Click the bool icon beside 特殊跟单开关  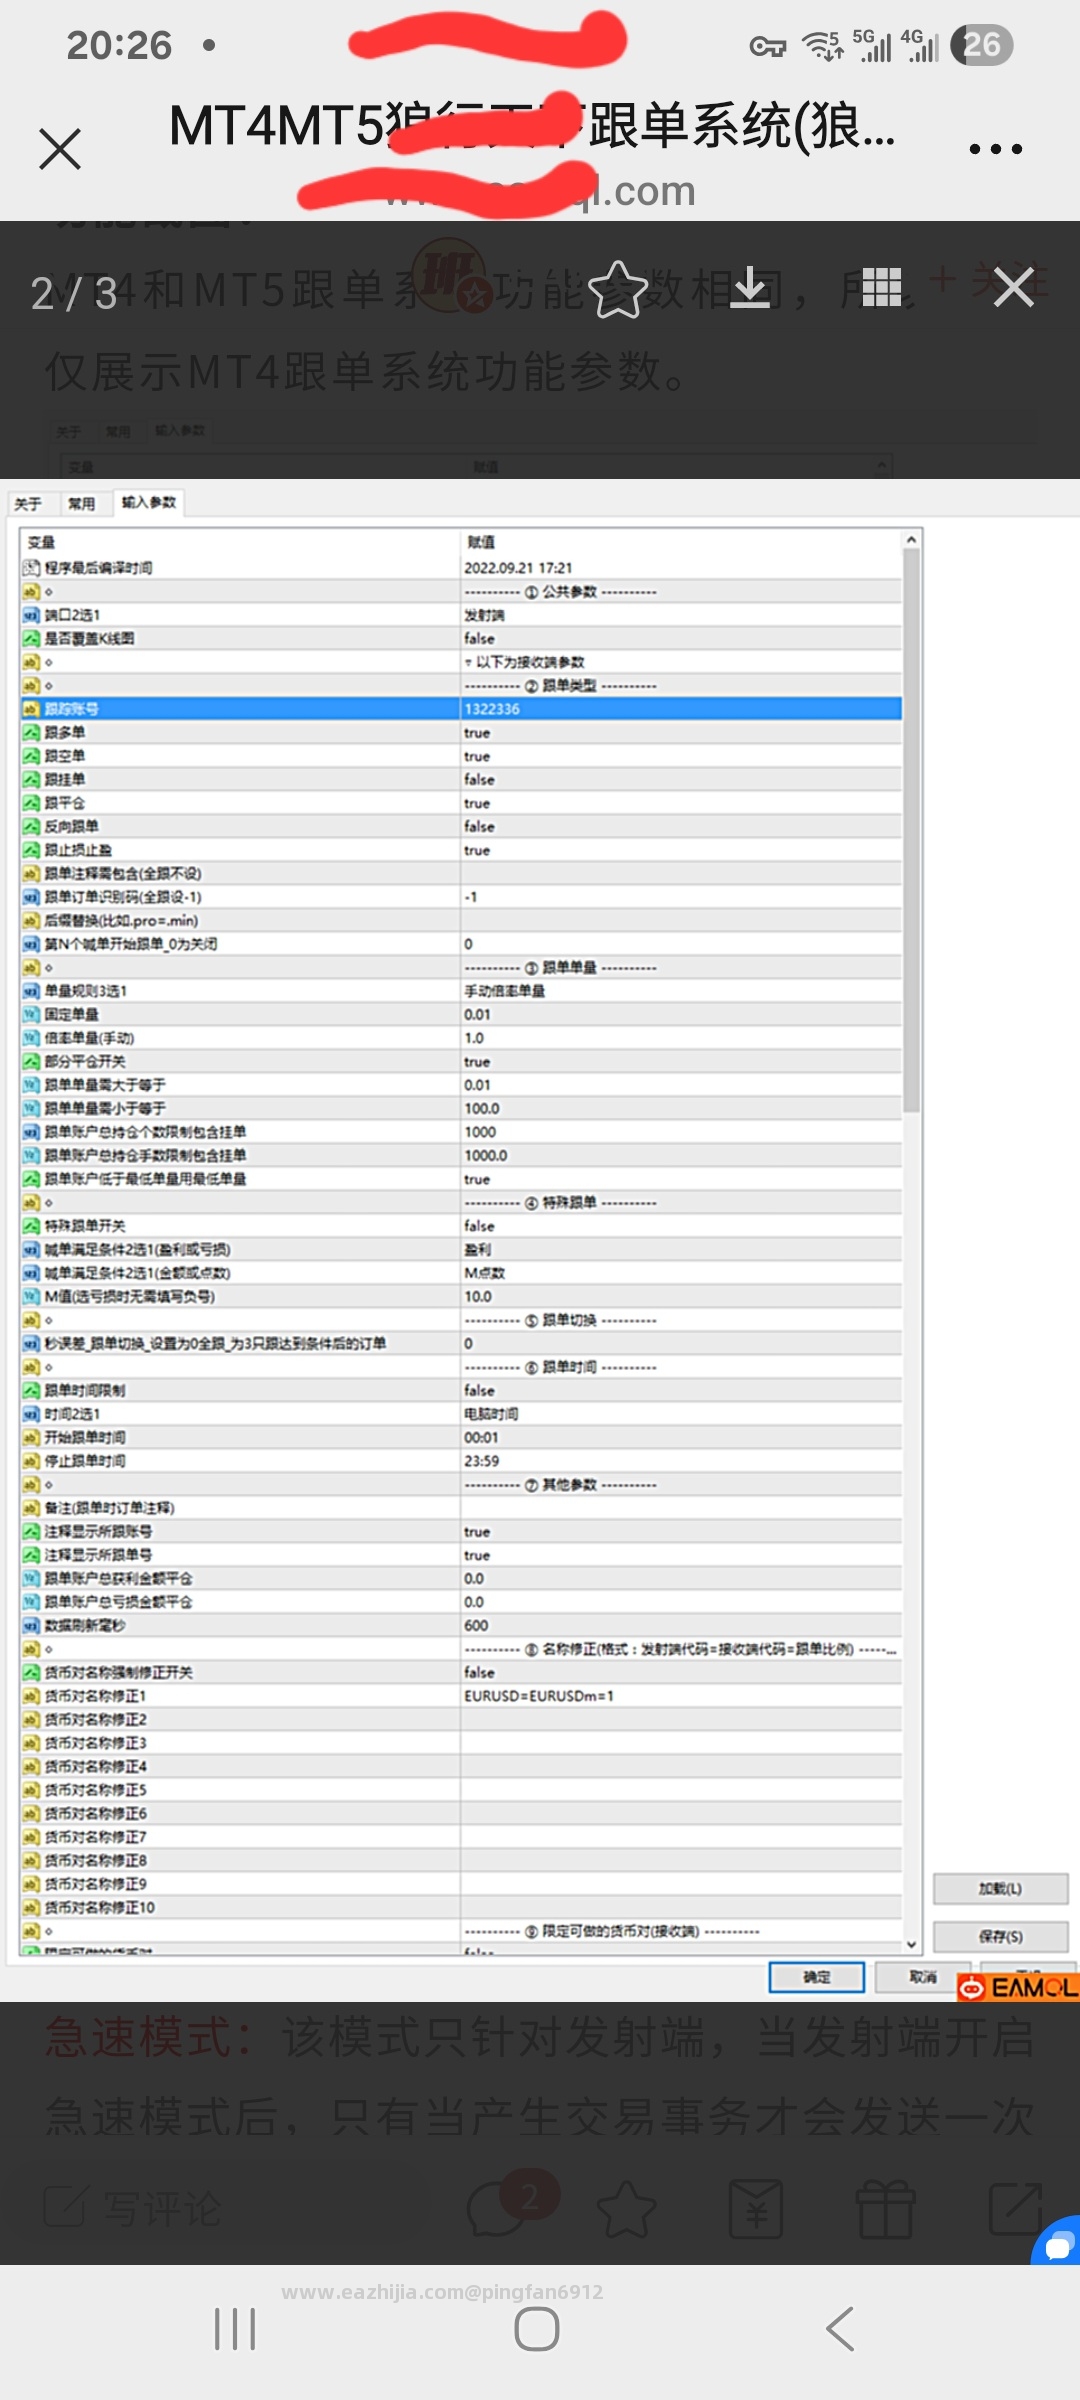31,1226
